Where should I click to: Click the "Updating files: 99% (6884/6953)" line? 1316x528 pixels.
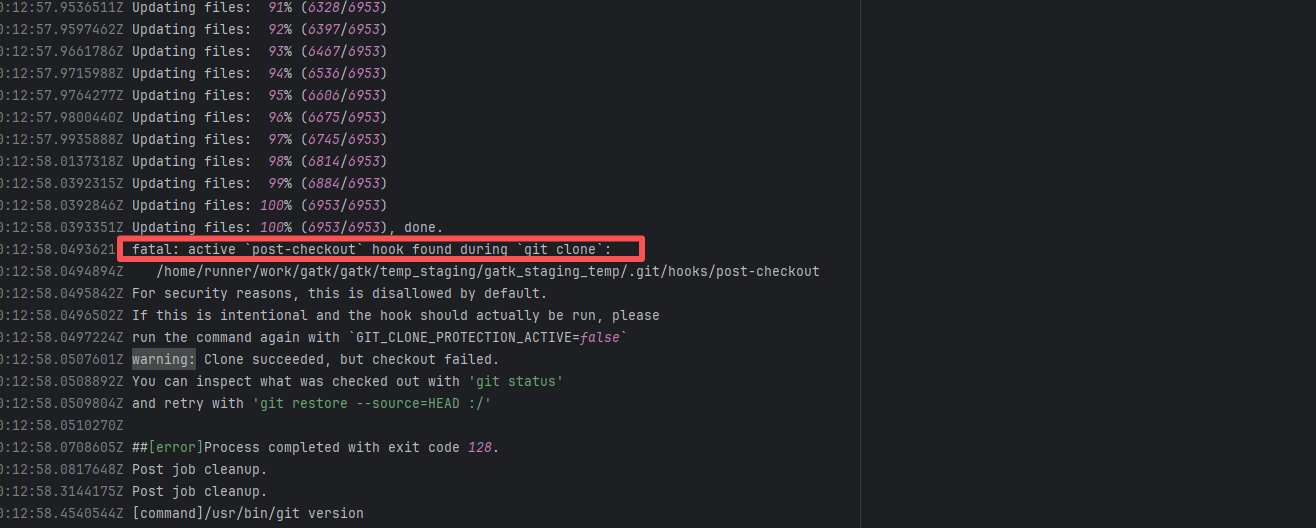pyautogui.click(x=259, y=183)
